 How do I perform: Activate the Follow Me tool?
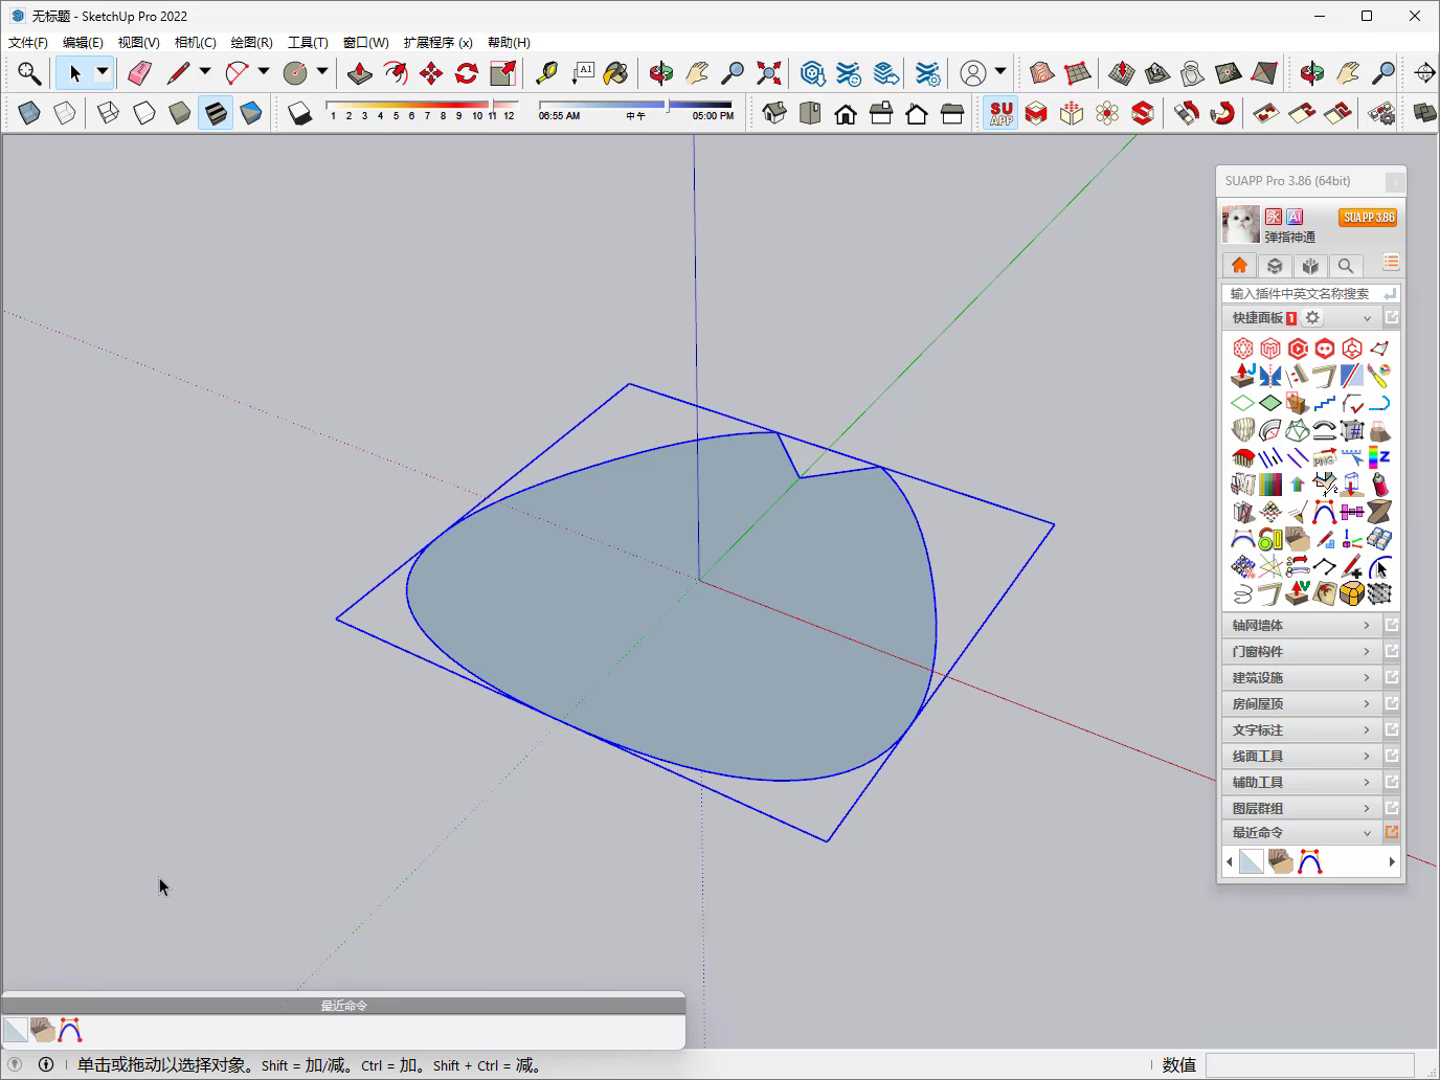[396, 73]
